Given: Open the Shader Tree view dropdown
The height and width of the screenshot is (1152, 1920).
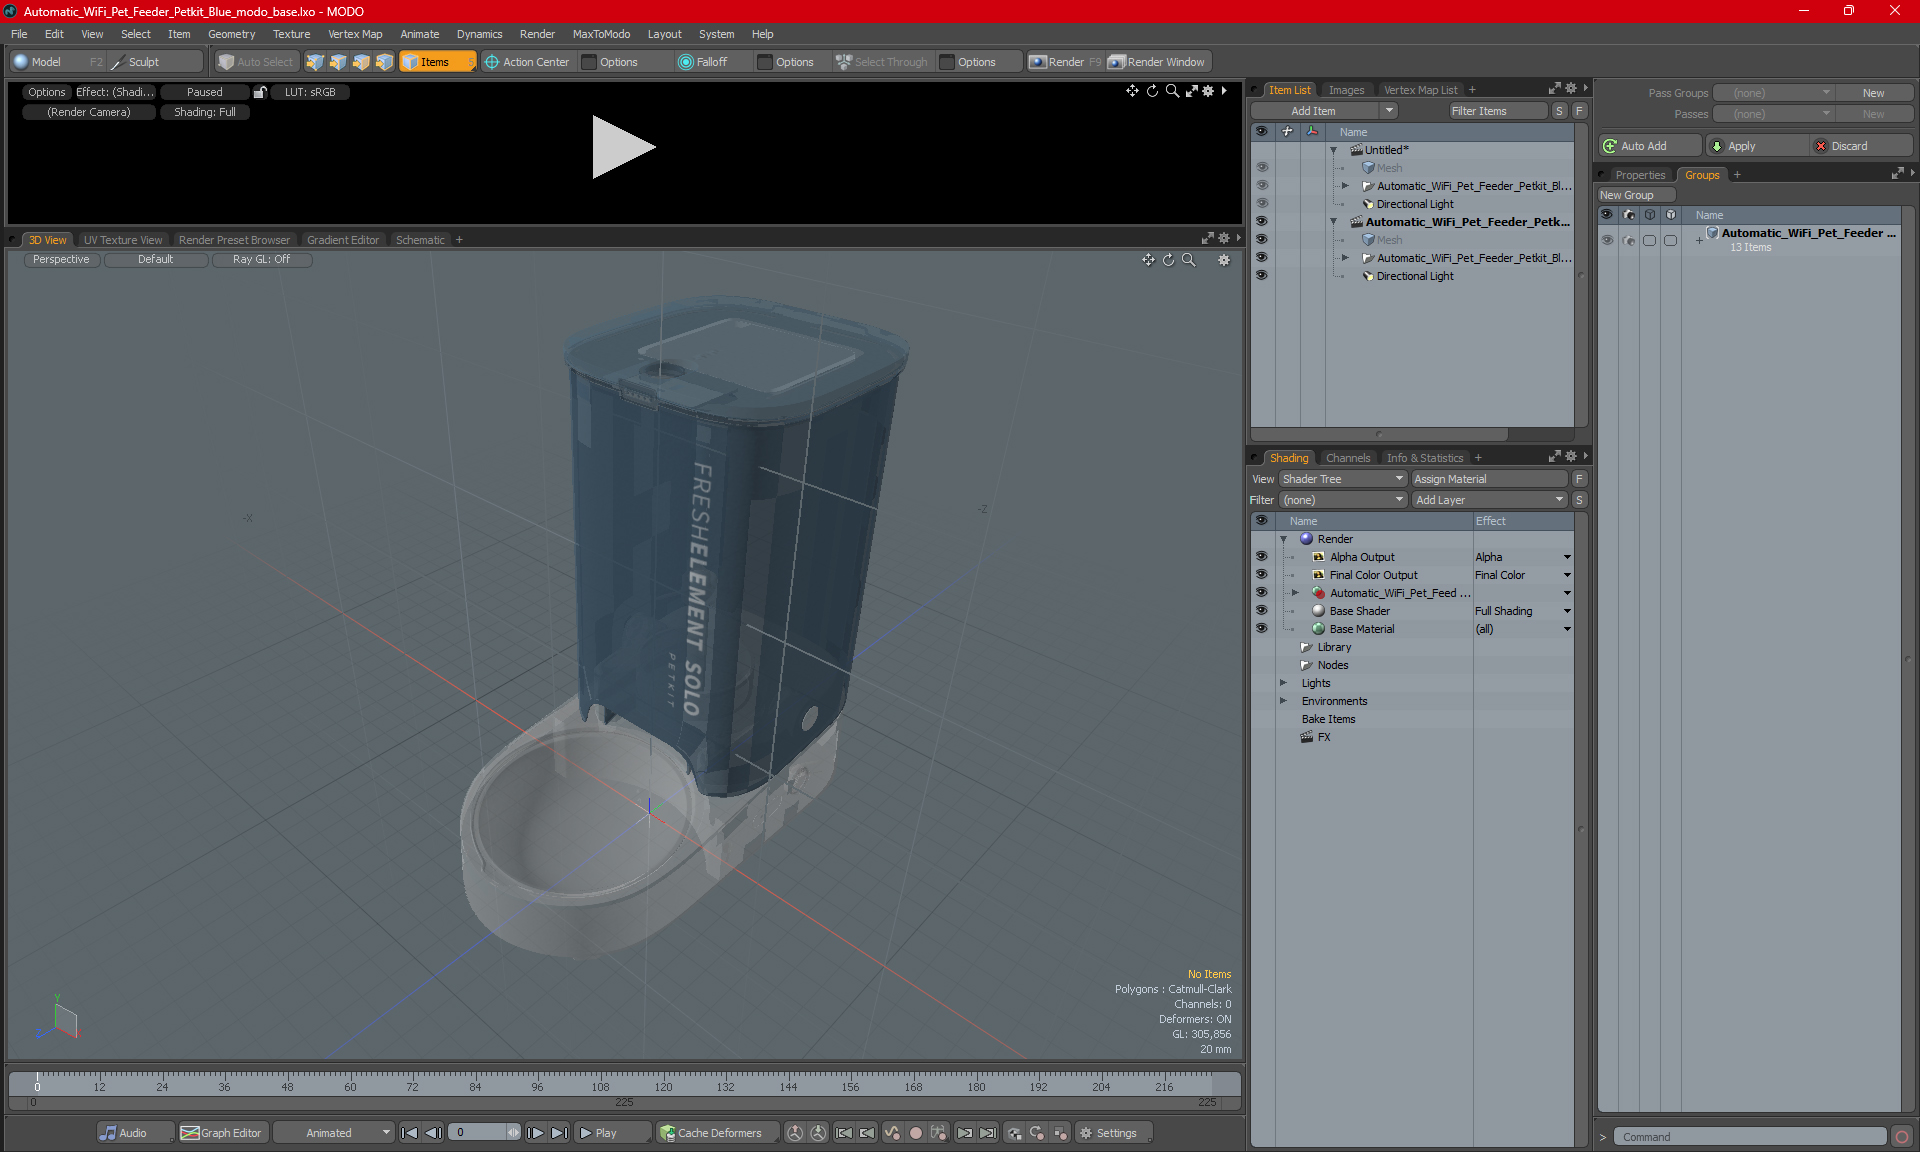Looking at the screenshot, I should tap(1343, 479).
